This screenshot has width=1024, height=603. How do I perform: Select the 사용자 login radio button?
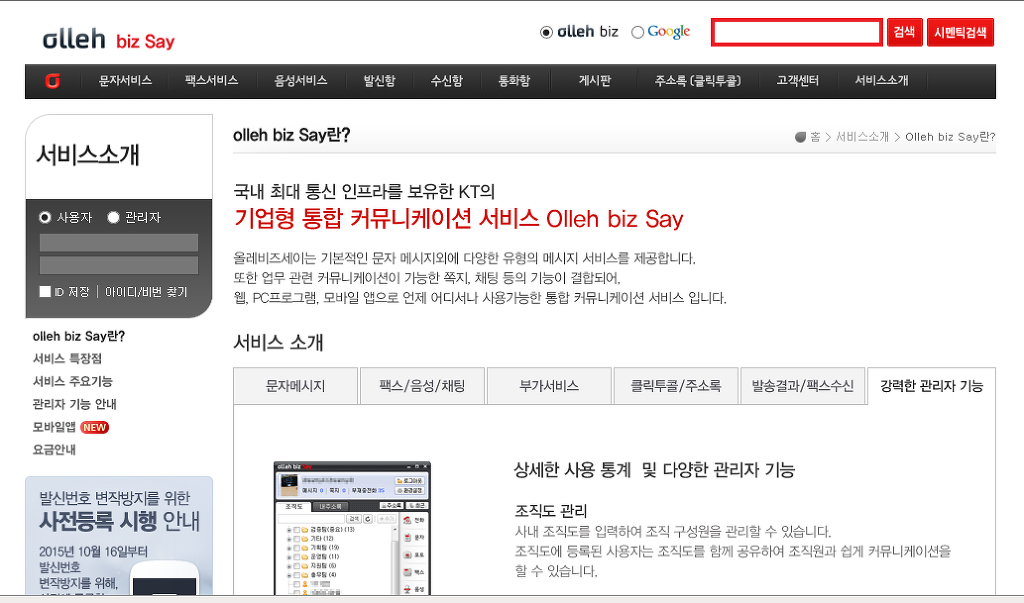[45, 217]
